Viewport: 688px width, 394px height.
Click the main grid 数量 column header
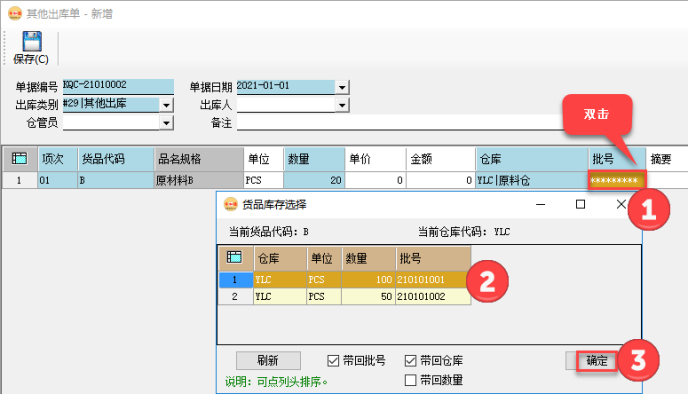point(314,159)
